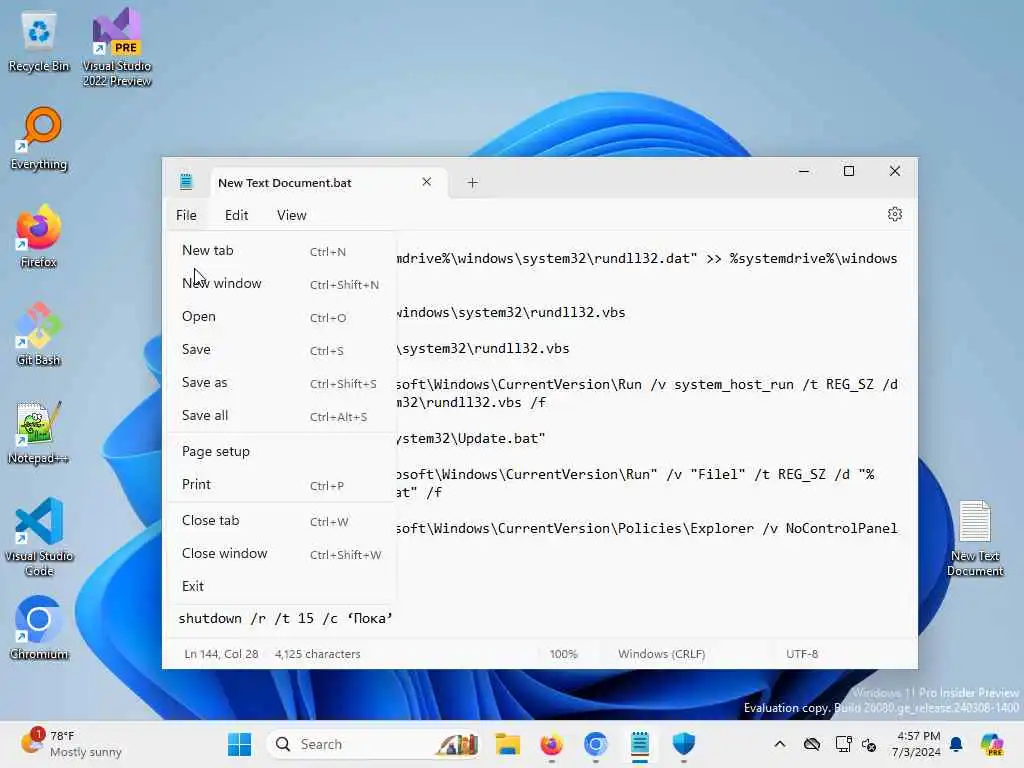Click the shutdown /r /t 15 line
This screenshot has width=1024, height=768.
285,618
